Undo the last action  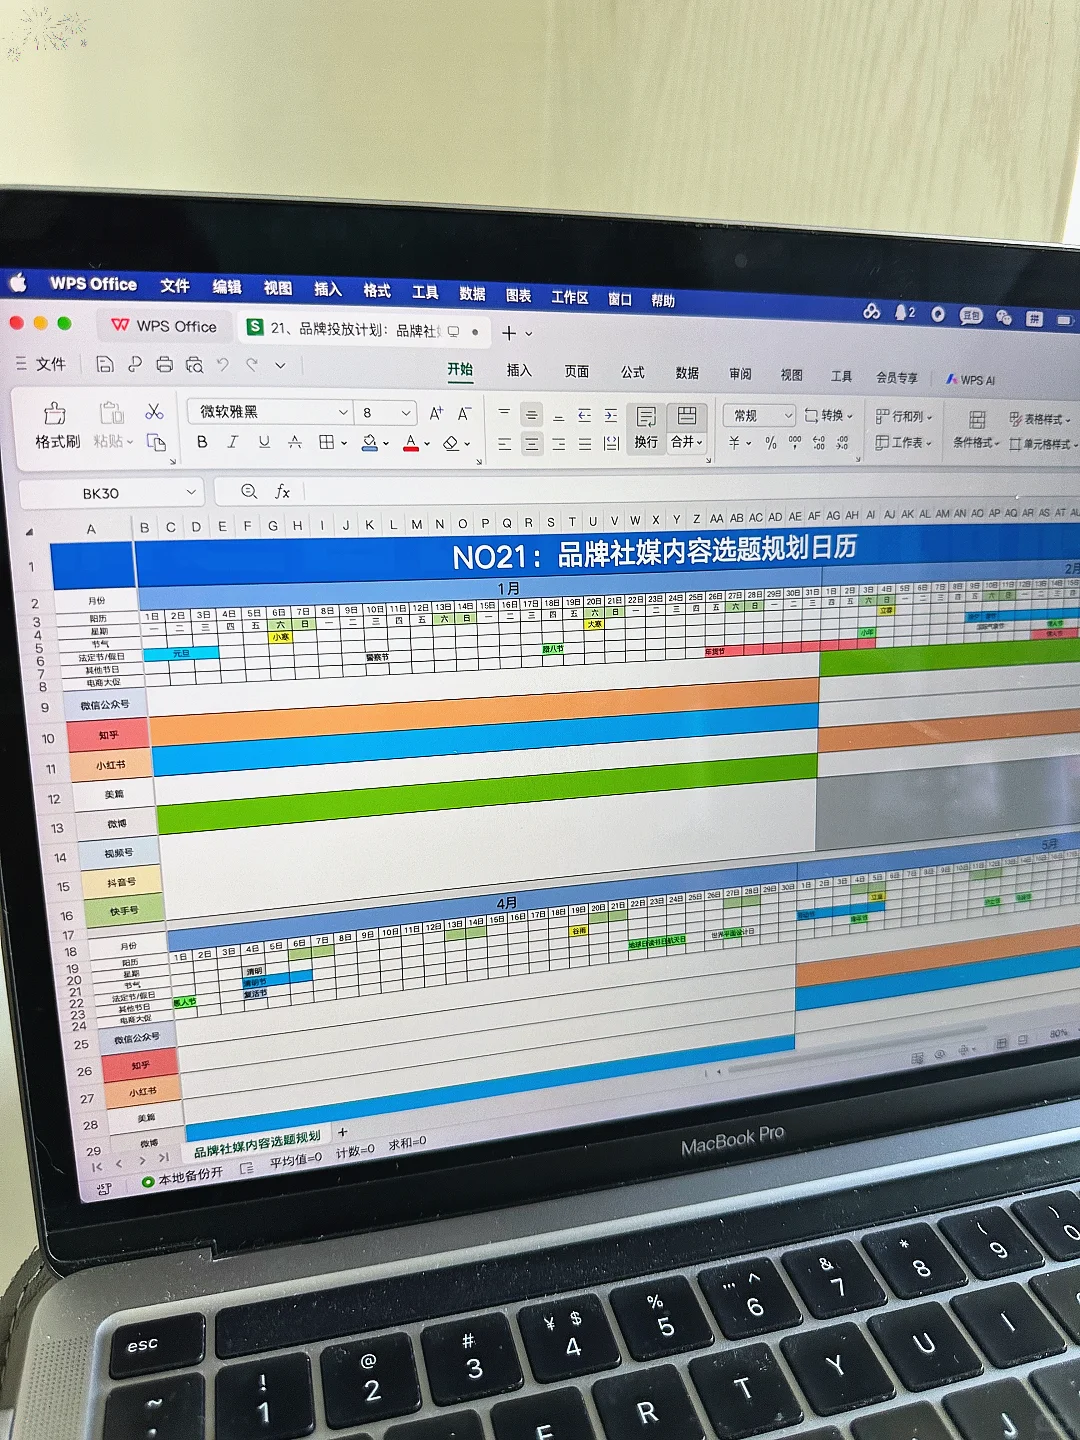[x=223, y=365]
